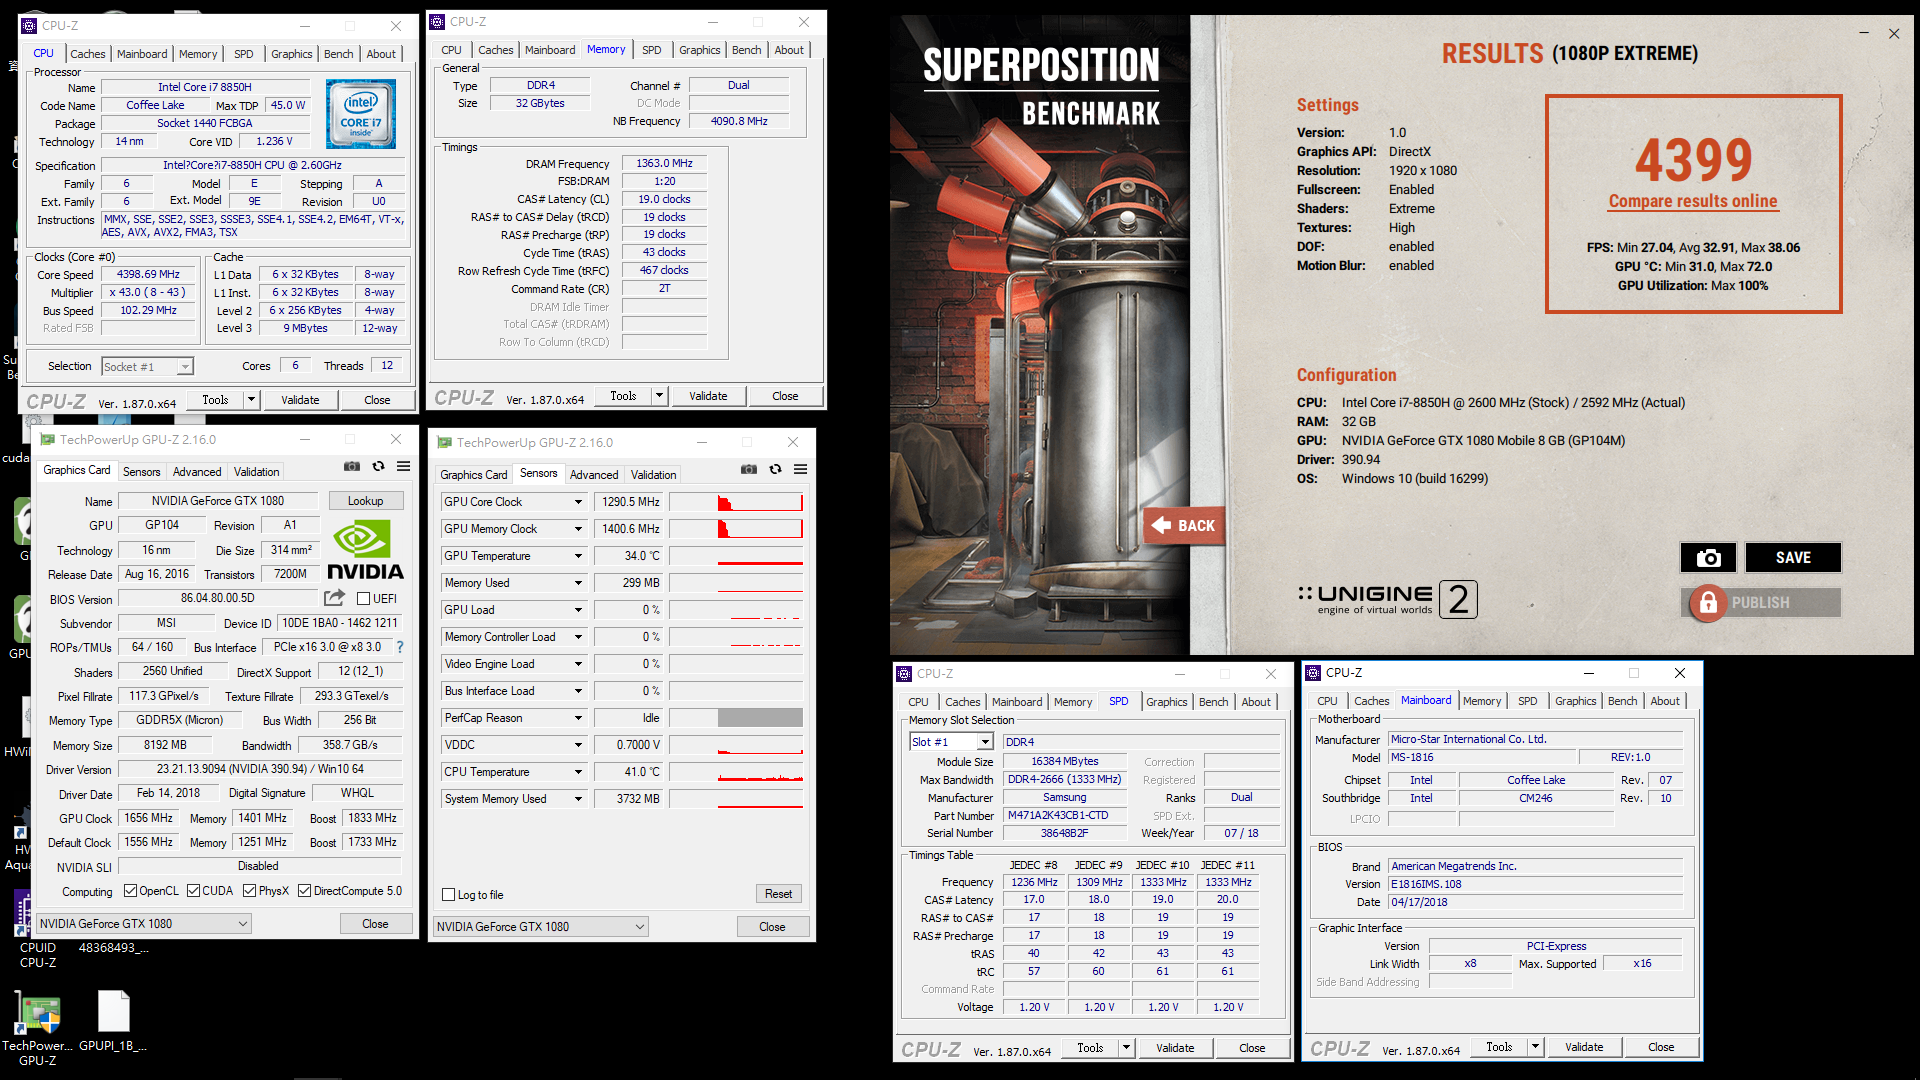This screenshot has height=1080, width=1920.
Task: Toggle the PhysX checkbox
Action: (x=249, y=891)
